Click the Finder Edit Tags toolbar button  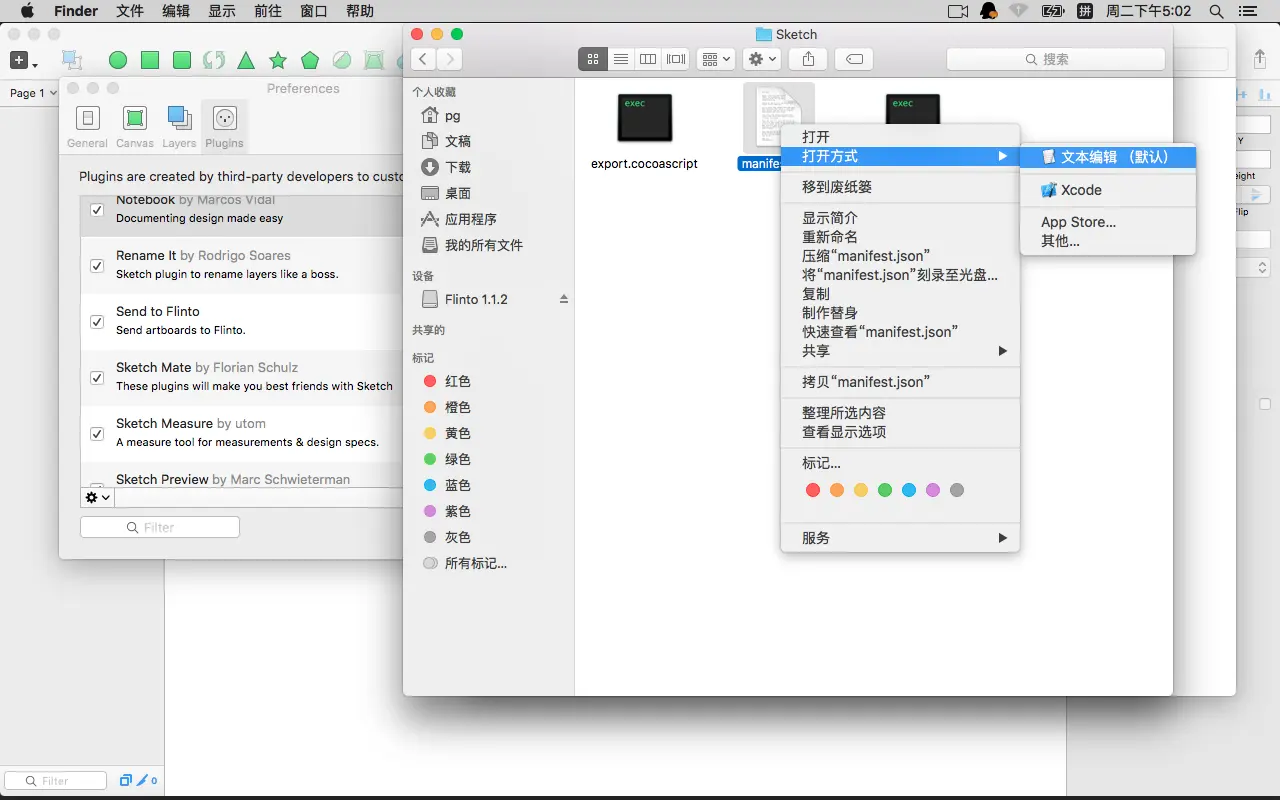[854, 59]
